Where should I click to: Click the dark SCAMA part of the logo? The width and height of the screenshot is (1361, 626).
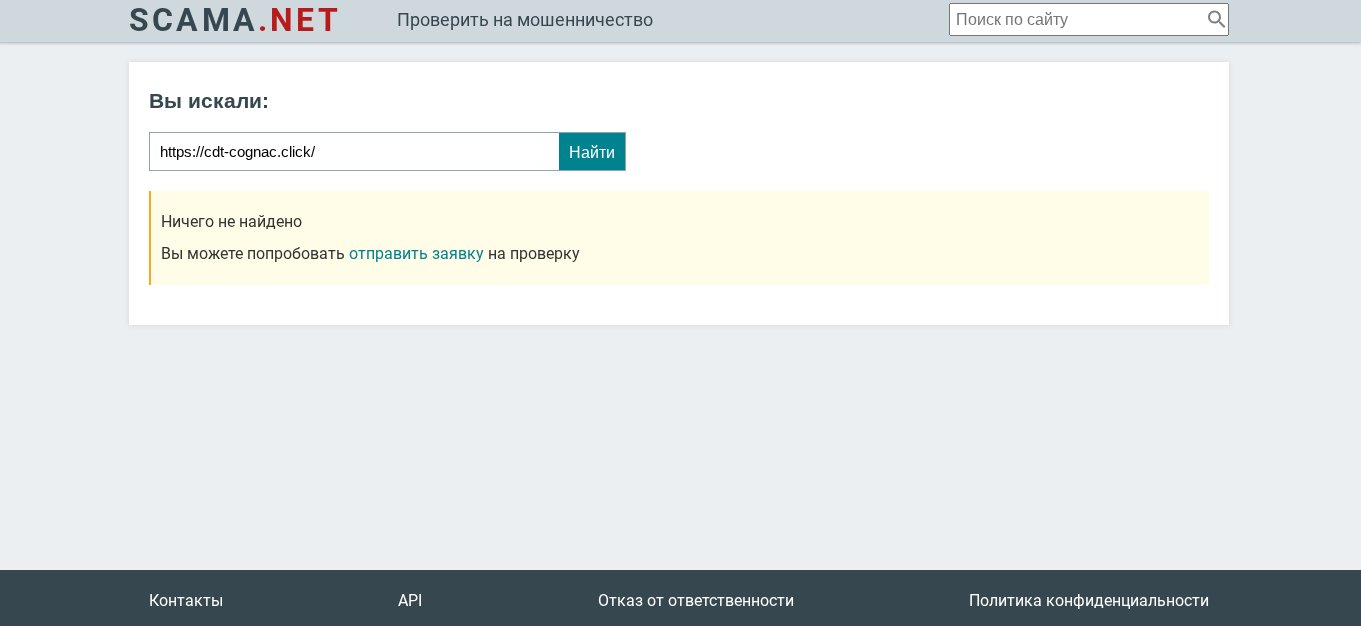(192, 20)
